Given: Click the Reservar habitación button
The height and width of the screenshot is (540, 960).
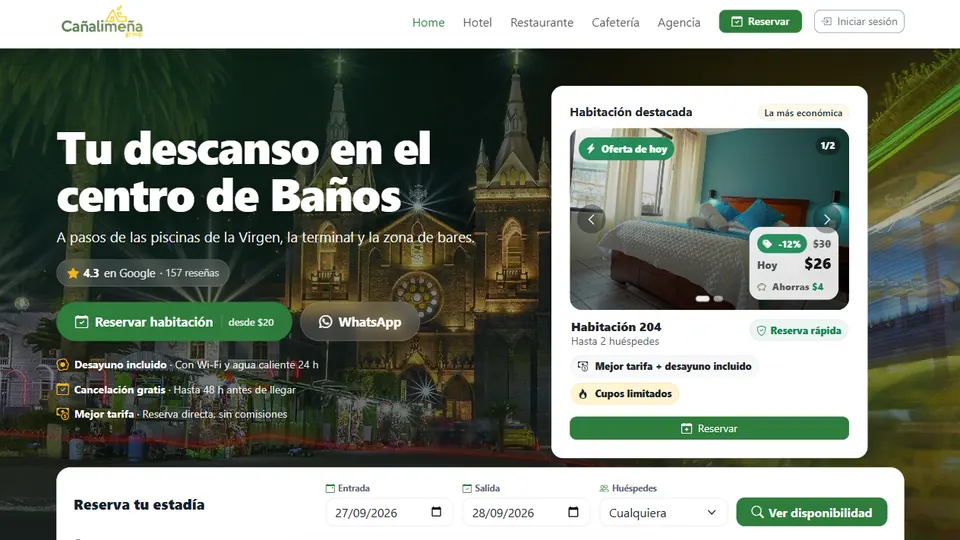Looking at the screenshot, I should click(174, 321).
